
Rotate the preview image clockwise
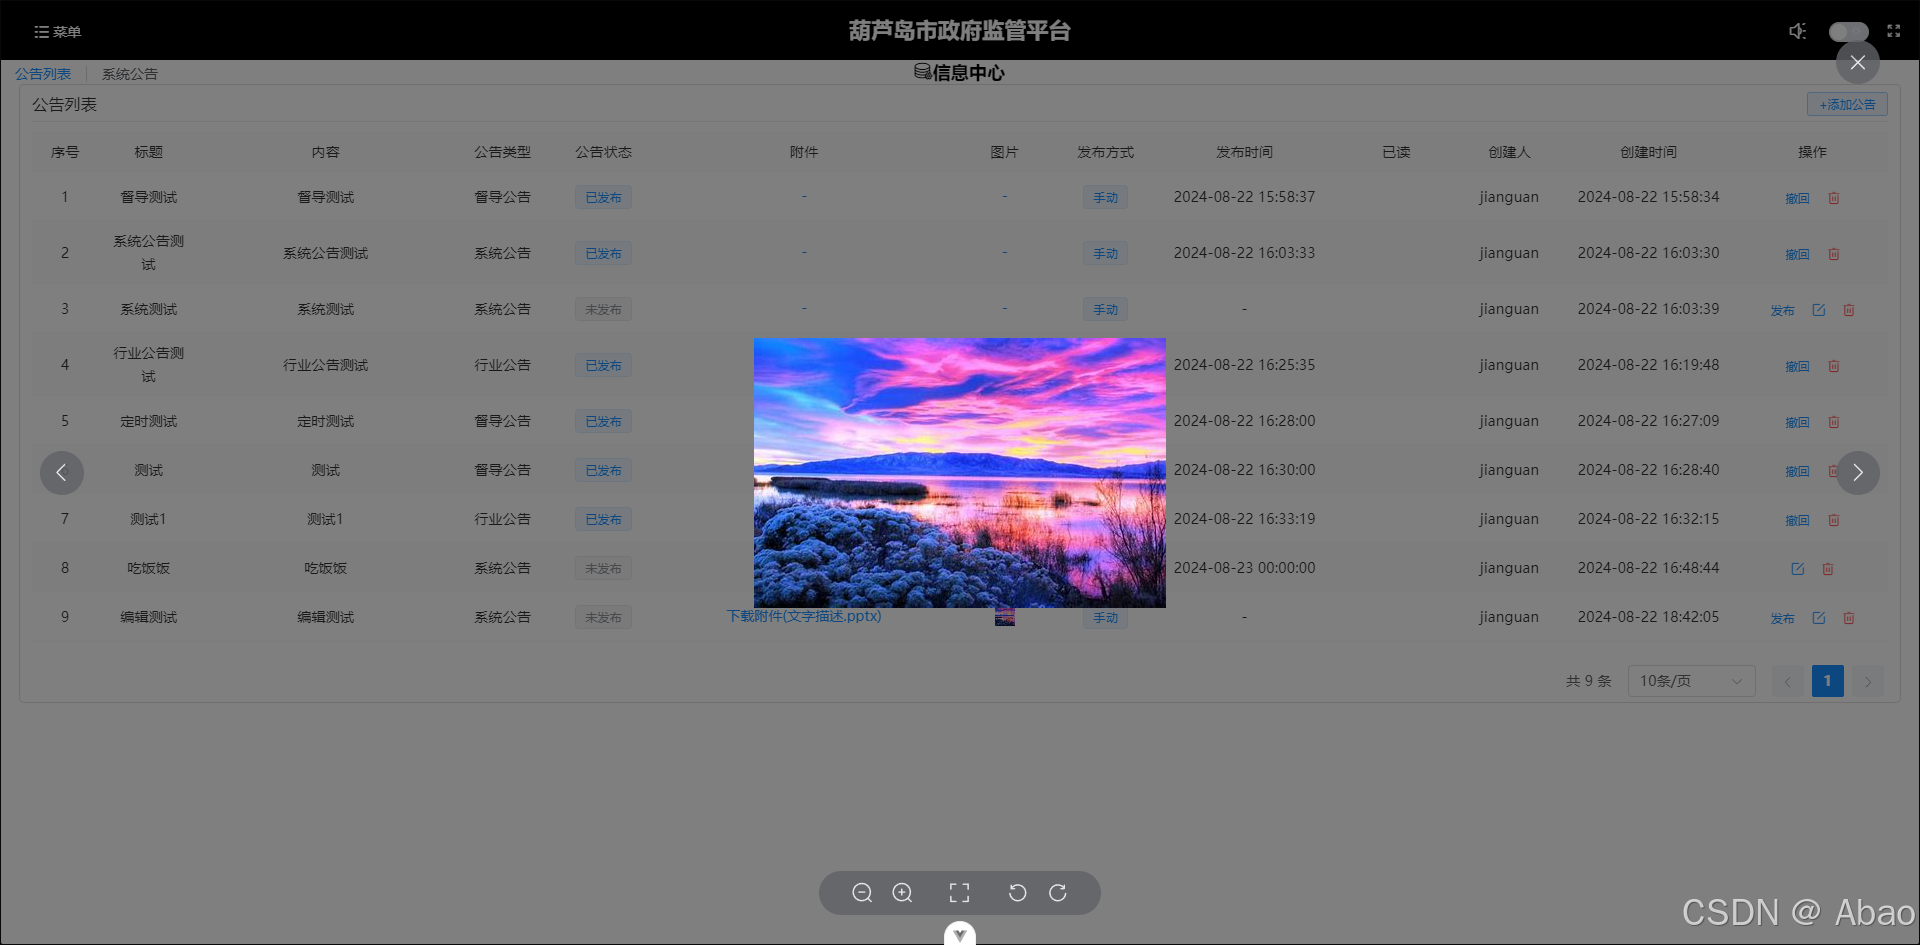tap(1057, 893)
